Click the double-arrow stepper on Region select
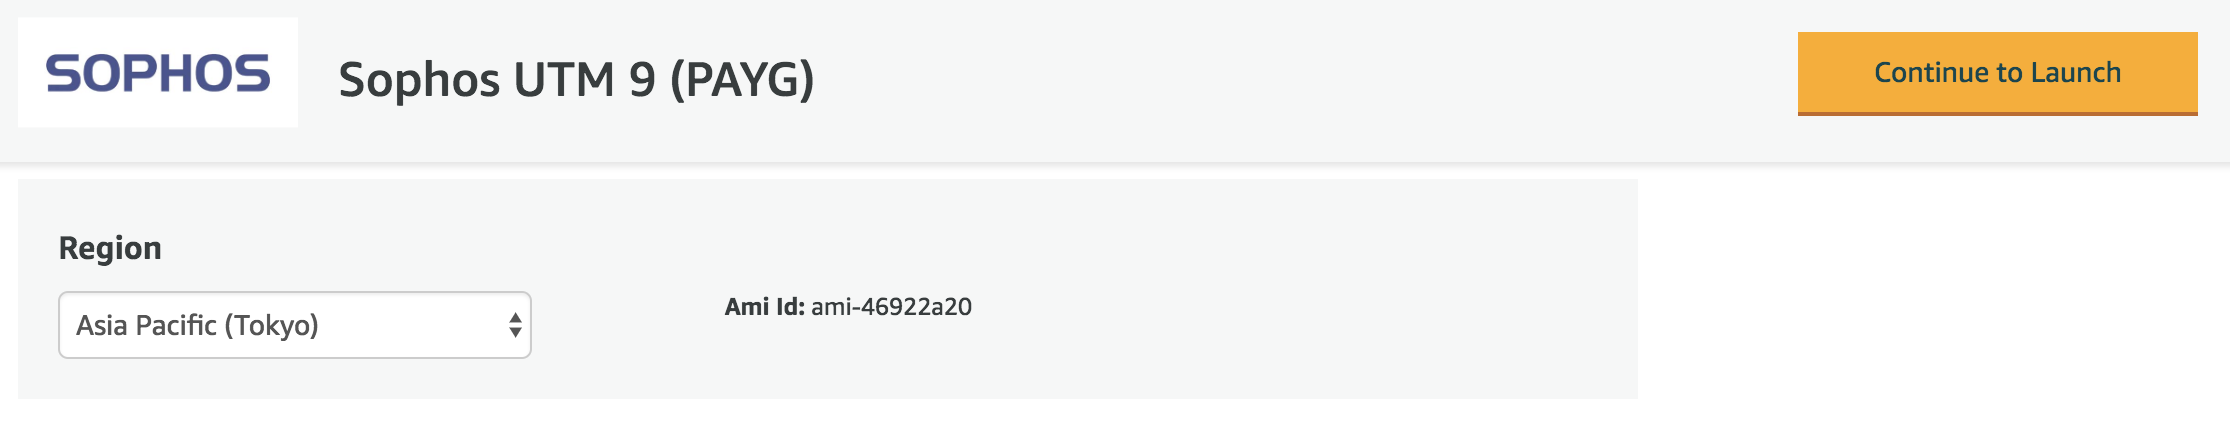This screenshot has height=428, width=2230. [515, 325]
